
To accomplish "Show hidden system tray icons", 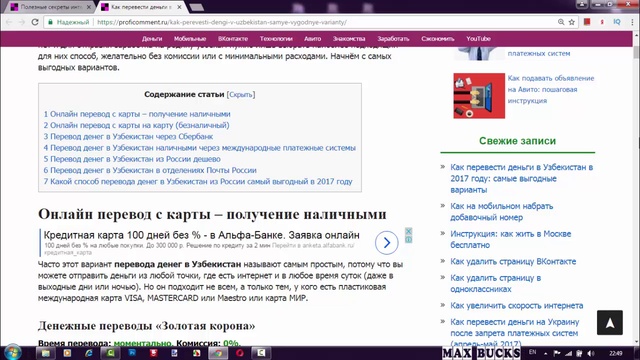I will pyautogui.click(x=545, y=353).
